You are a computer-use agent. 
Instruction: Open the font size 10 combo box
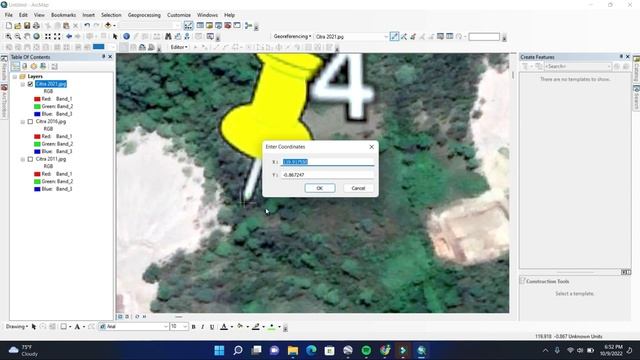179,327
